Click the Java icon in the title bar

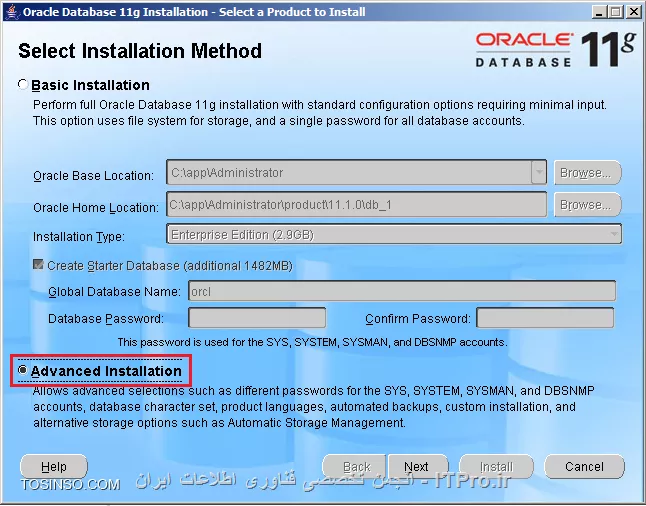click(x=12, y=12)
